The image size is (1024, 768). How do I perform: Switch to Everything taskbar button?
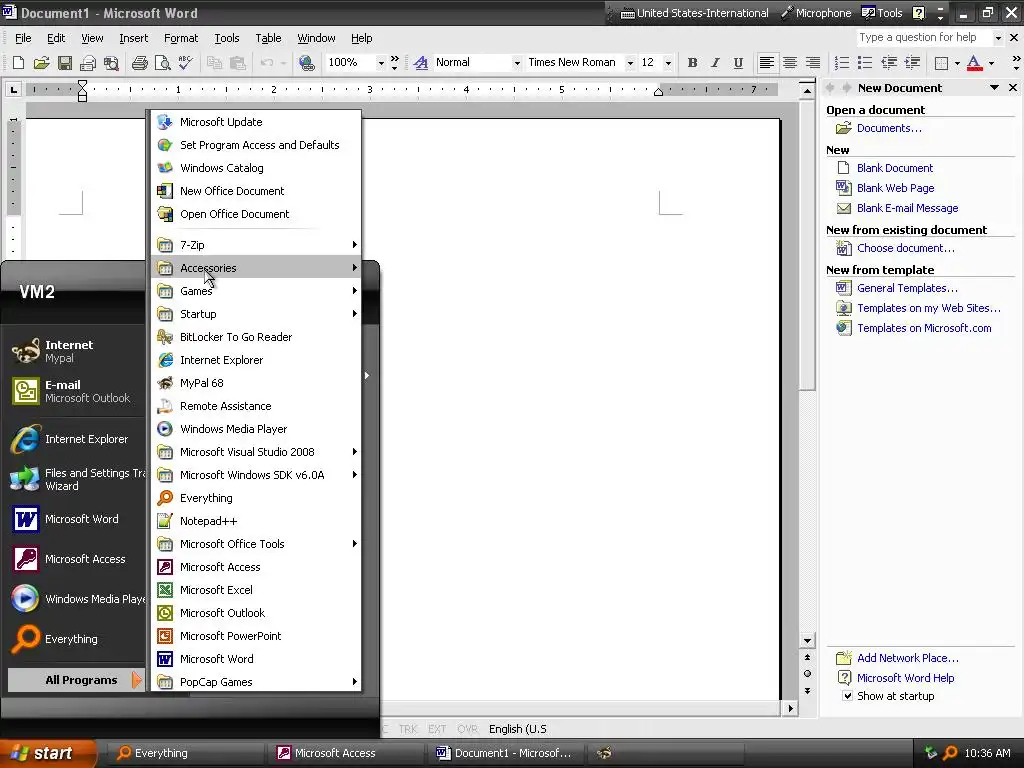(185, 753)
